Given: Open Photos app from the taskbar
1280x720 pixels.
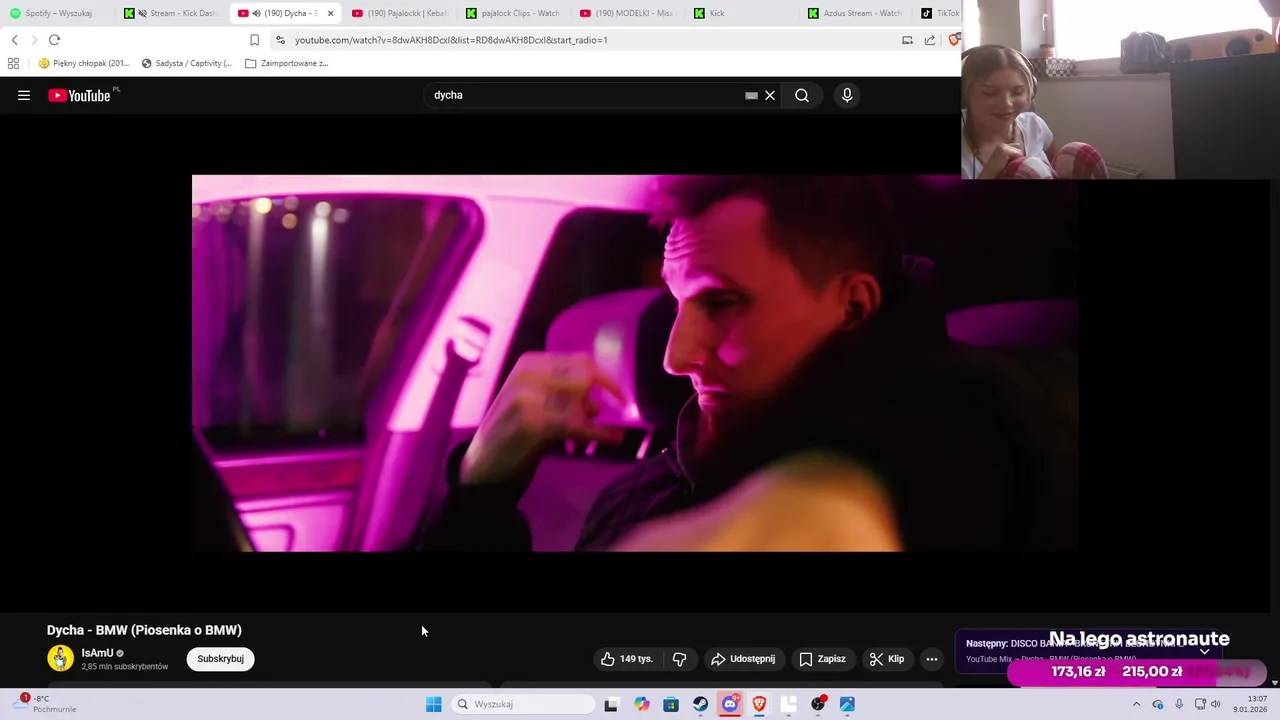Looking at the screenshot, I should 847,704.
